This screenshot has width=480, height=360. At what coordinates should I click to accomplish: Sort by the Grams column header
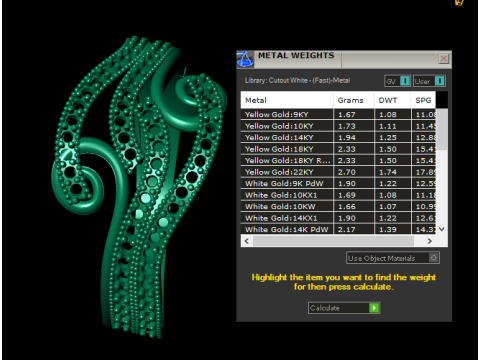[x=354, y=100]
